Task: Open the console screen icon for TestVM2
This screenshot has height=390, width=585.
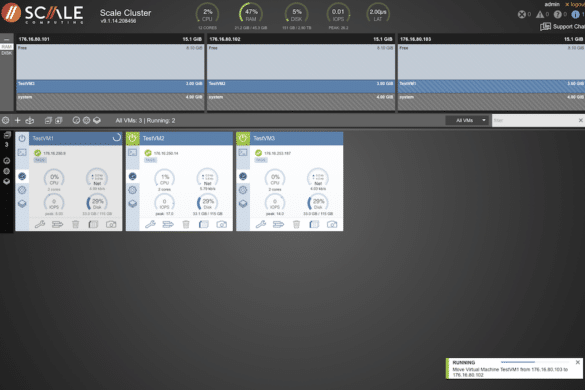Action: 132,152
